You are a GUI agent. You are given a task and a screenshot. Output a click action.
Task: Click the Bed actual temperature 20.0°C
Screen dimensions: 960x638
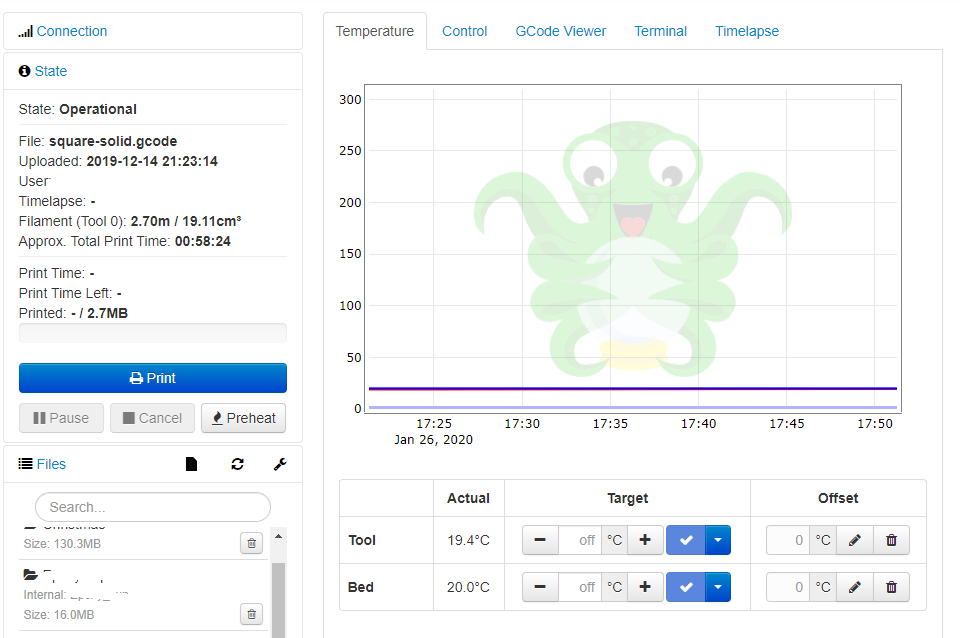(468, 587)
